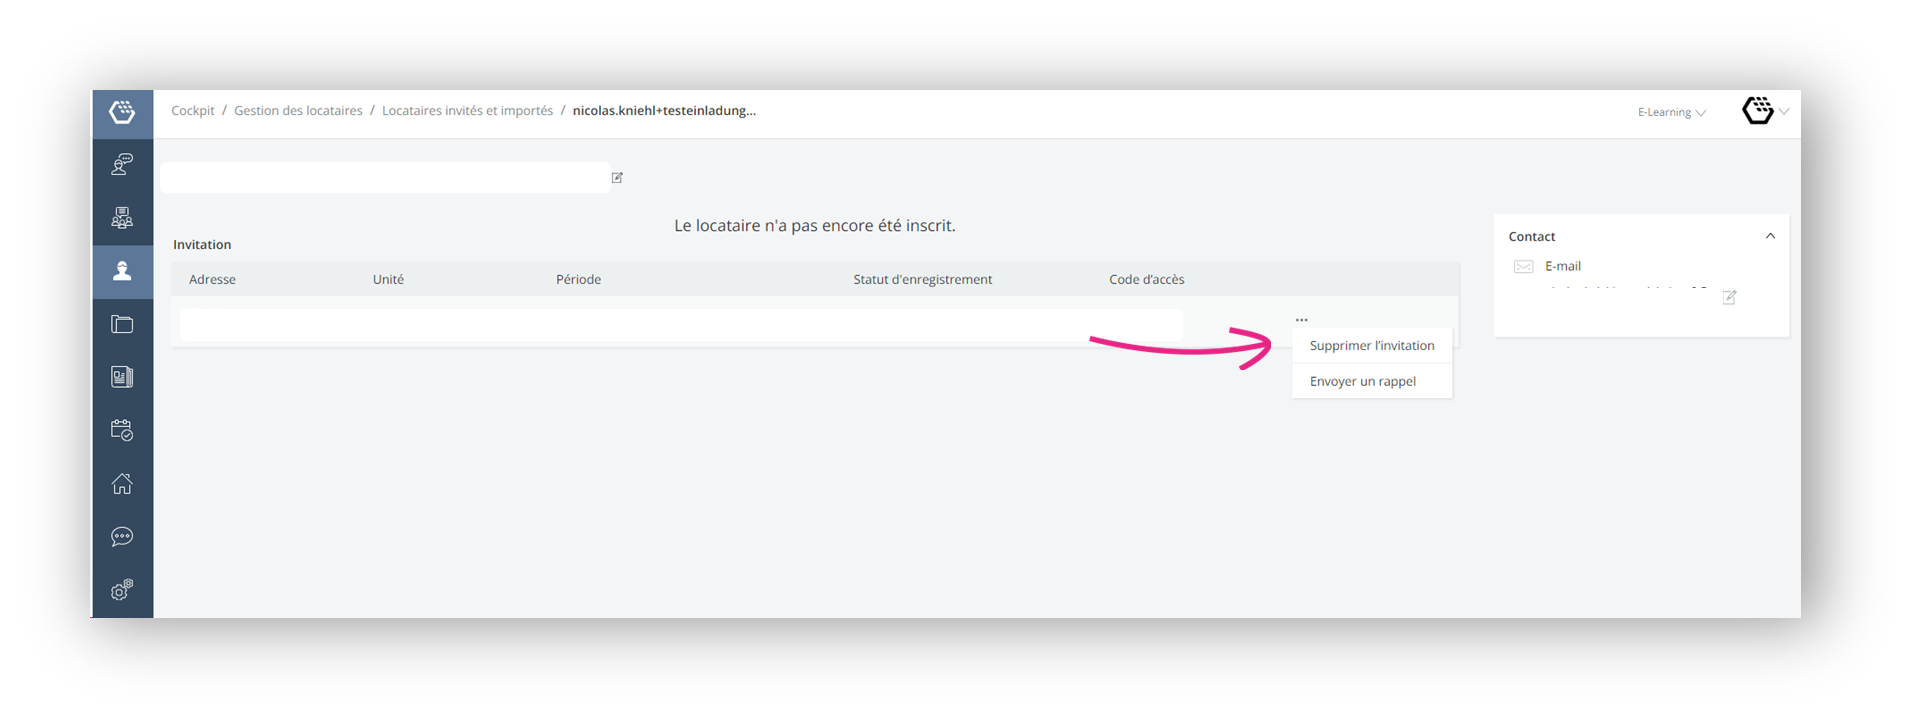Open the E-Learning dropdown
Image resolution: width=1917 pixels, height=722 pixels.
[x=1671, y=112]
